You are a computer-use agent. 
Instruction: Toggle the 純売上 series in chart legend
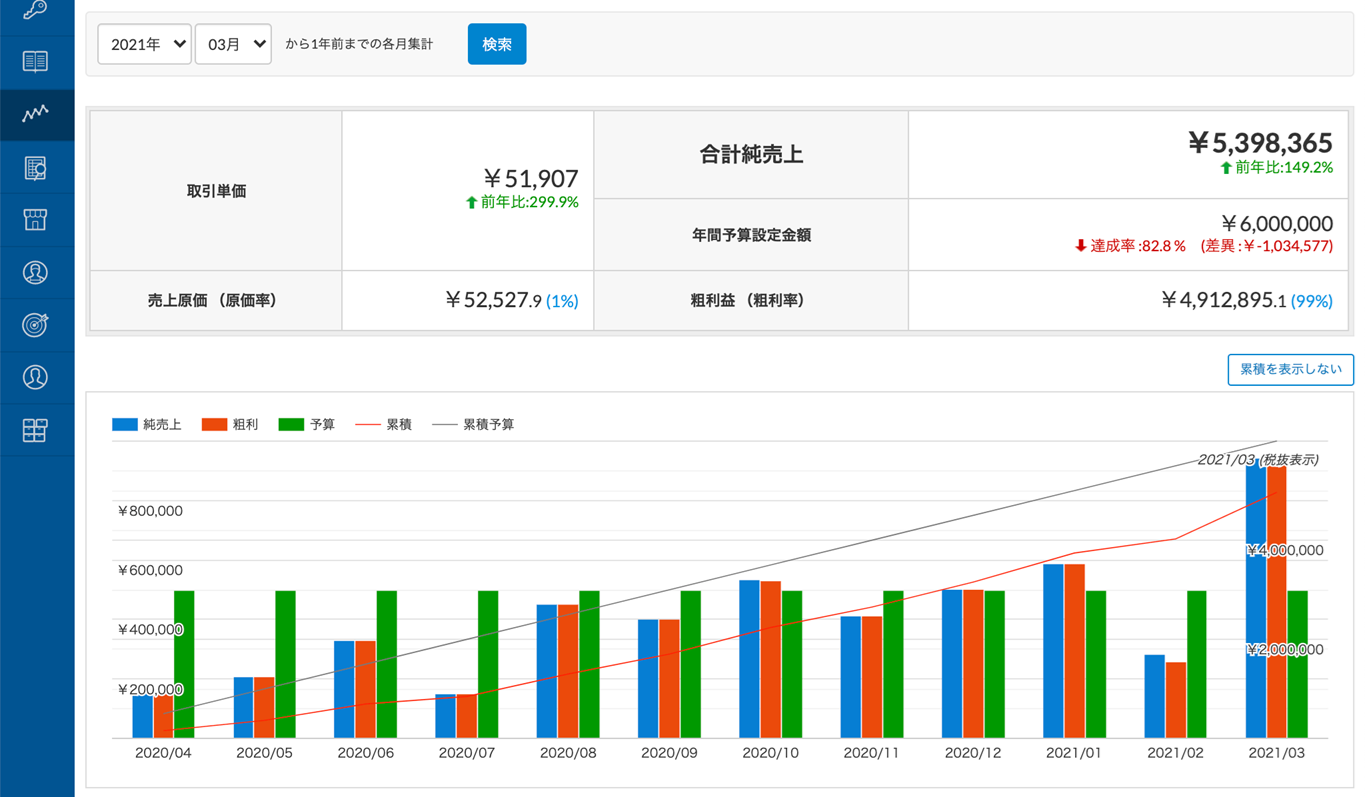(x=147, y=425)
